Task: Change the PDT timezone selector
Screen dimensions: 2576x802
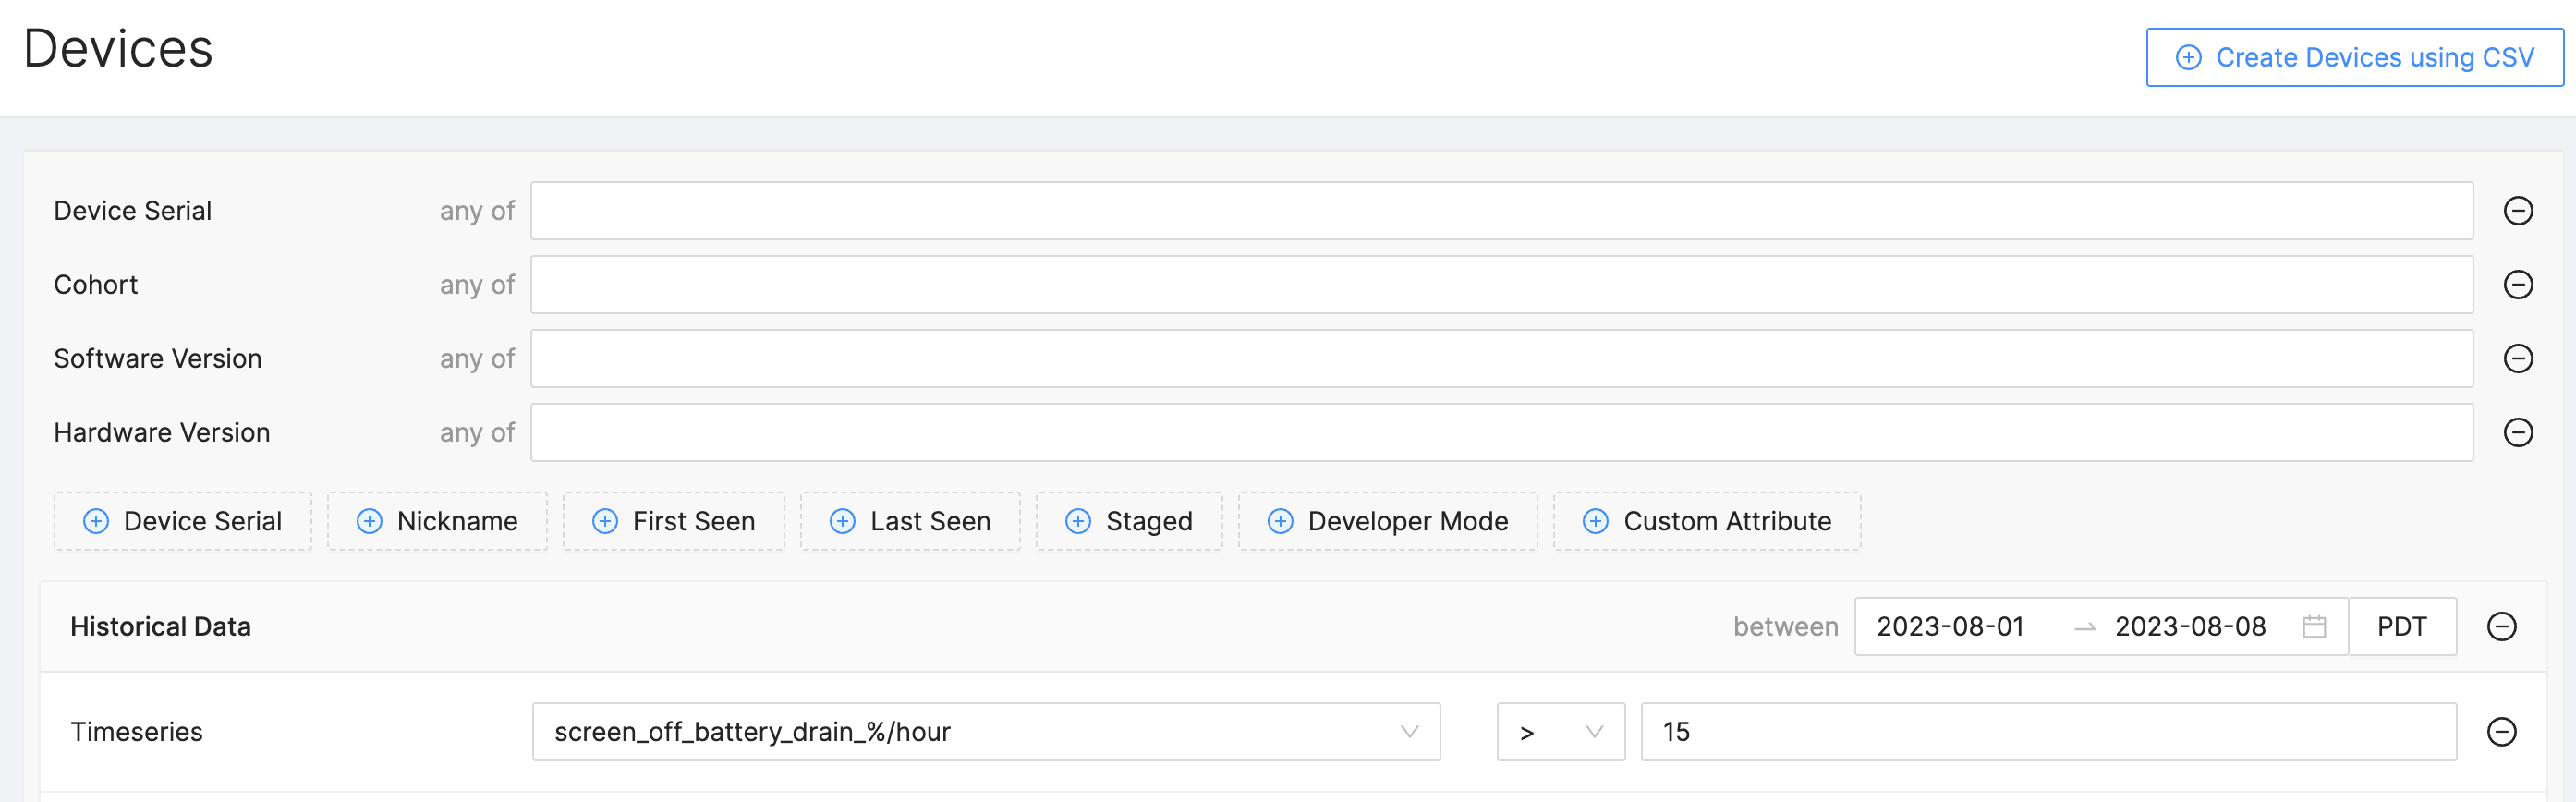Action: [2401, 627]
